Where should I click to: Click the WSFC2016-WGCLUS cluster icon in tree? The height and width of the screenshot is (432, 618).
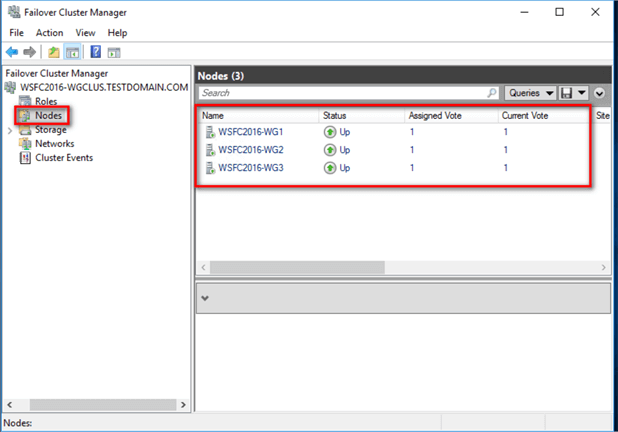pos(11,87)
